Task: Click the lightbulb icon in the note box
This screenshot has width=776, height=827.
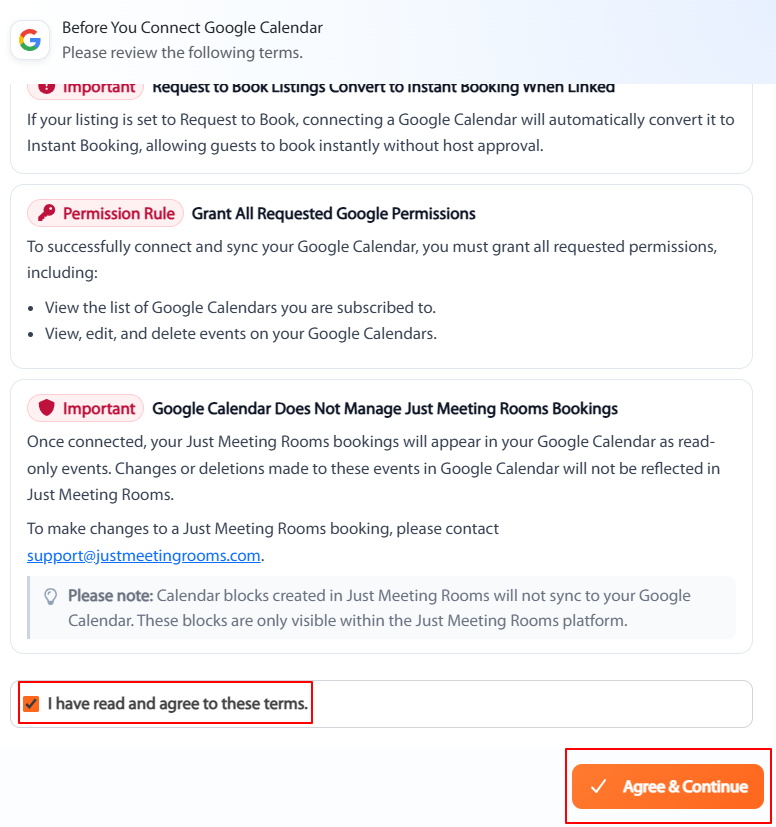Action: 50,596
